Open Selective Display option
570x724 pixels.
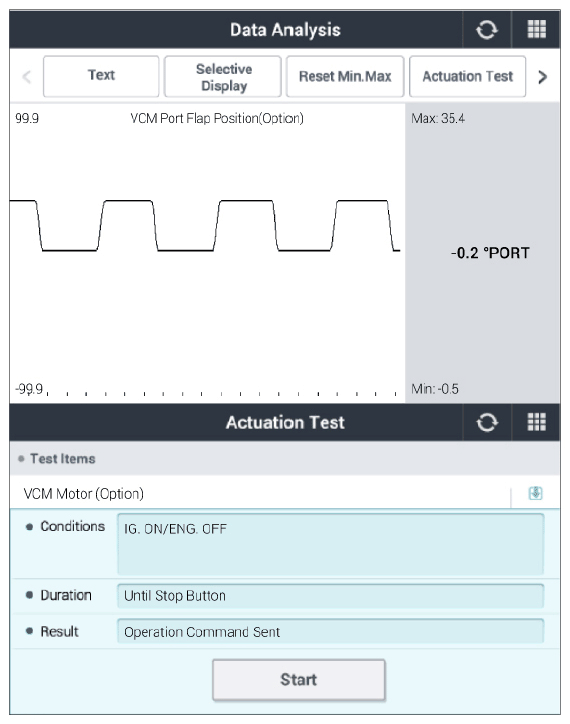click(223, 76)
